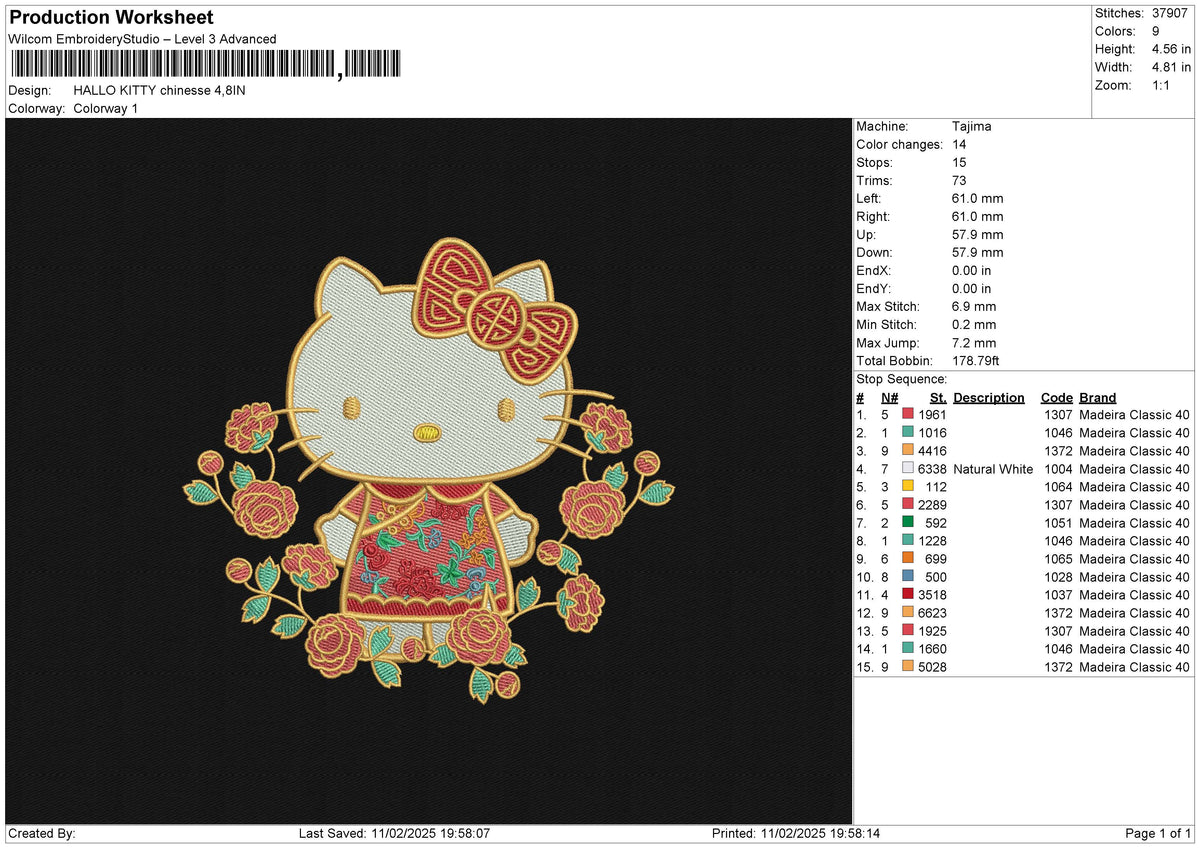The width and height of the screenshot is (1200, 848).
Task: Click the orange swatch in stop 9
Action: (908, 559)
